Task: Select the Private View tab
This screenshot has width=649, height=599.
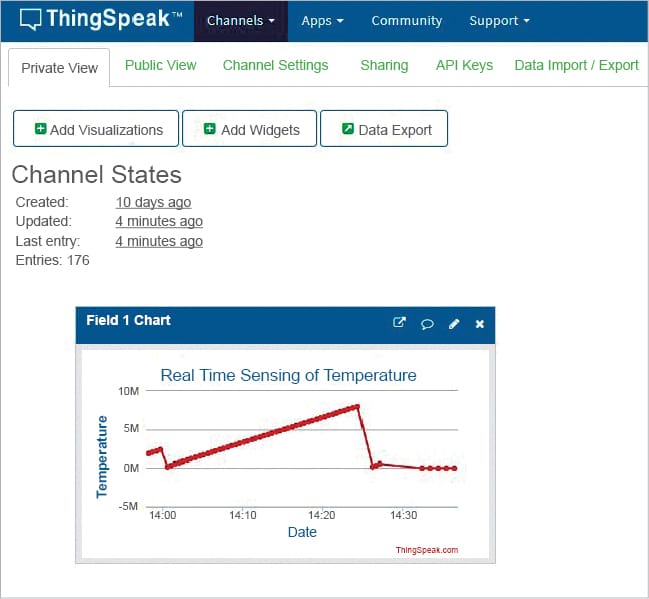Action: click(59, 68)
